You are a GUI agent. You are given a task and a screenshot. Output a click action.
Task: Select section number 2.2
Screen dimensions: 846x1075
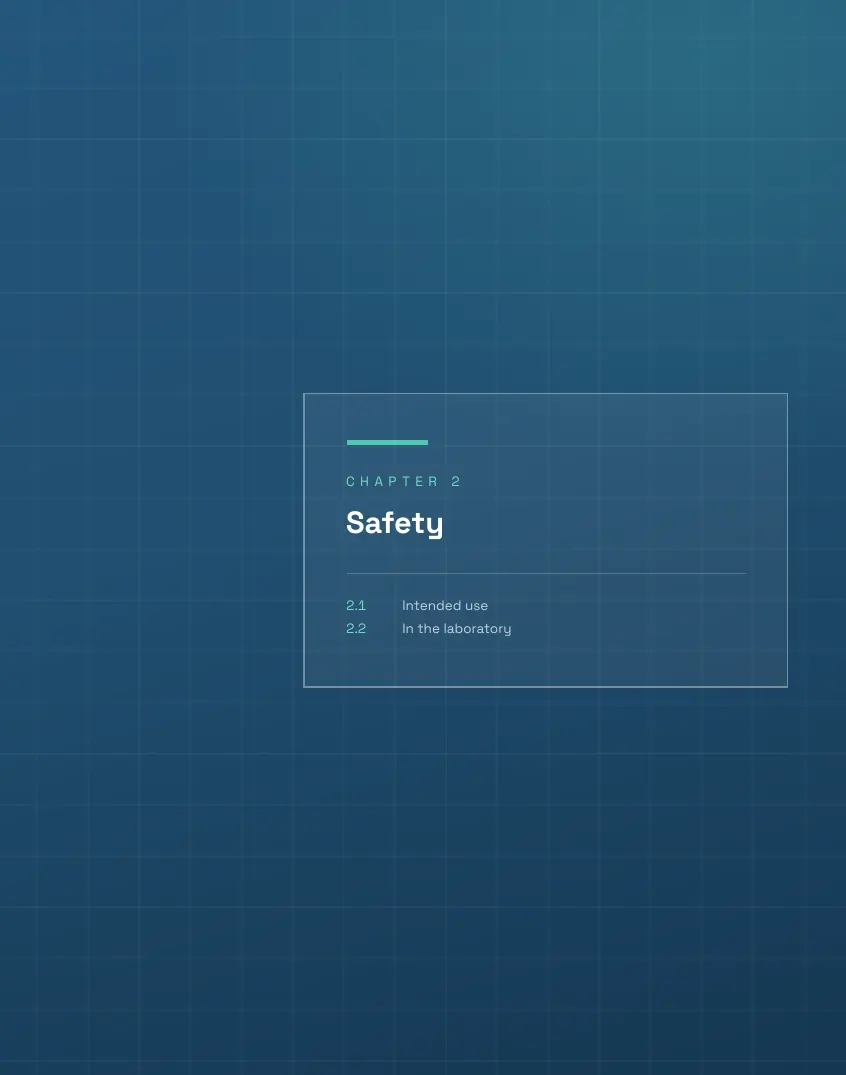coord(356,629)
